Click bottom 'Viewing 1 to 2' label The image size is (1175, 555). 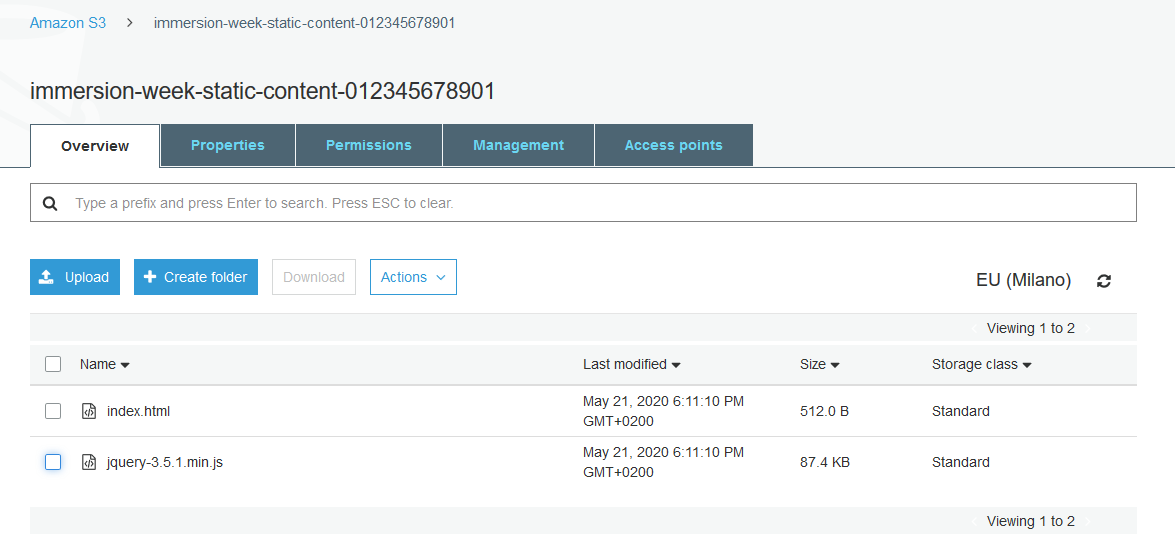1030,521
